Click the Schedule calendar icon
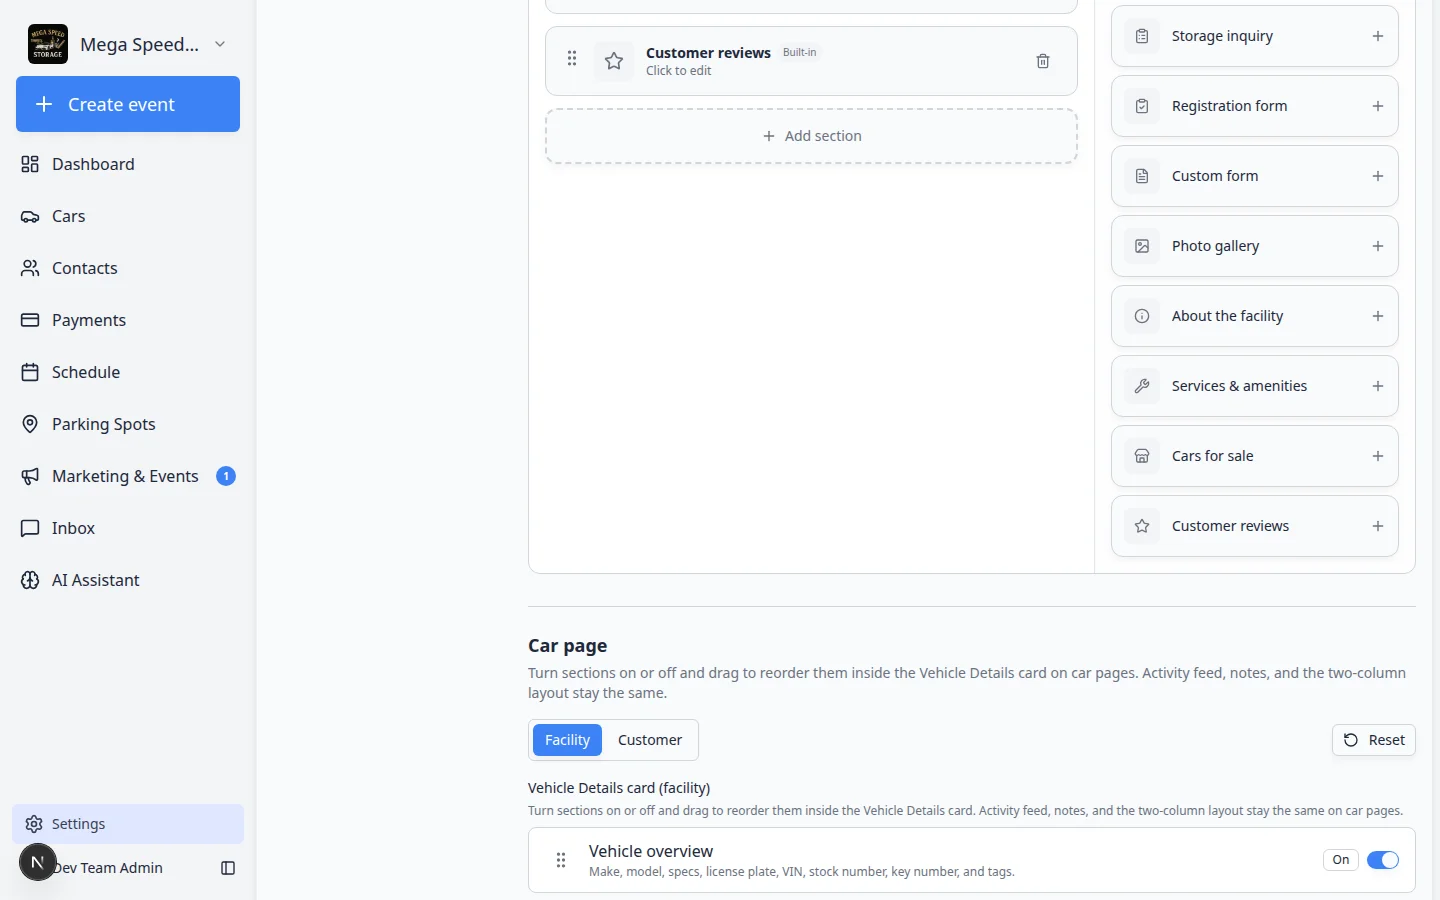1440x900 pixels. point(30,372)
